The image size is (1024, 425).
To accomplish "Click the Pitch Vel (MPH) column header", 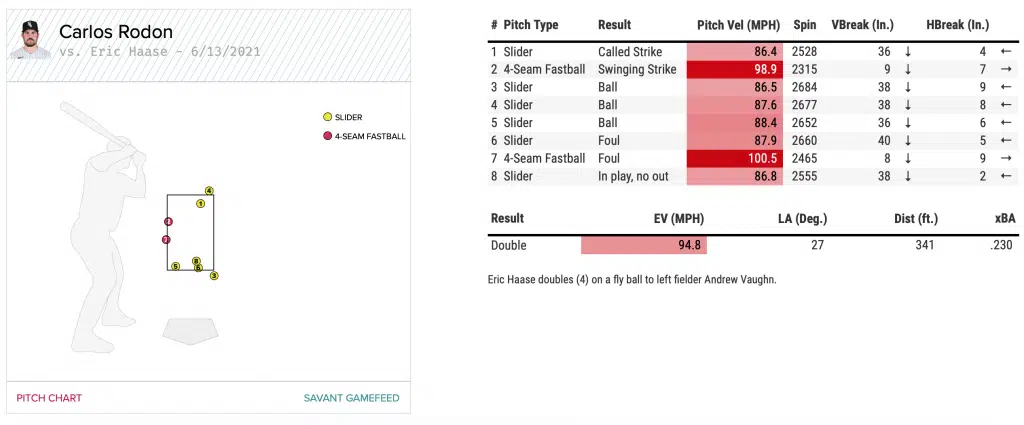I will click(738, 25).
